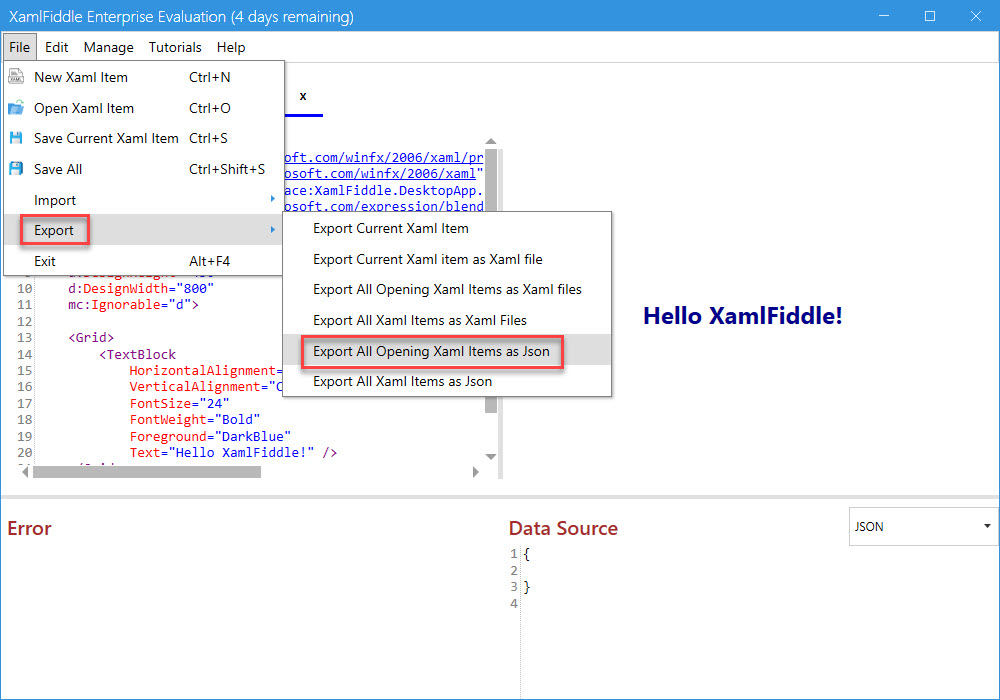This screenshot has height=700, width=1000.
Task: Click the expression/blend hyperlink in code
Action: [x=384, y=206]
